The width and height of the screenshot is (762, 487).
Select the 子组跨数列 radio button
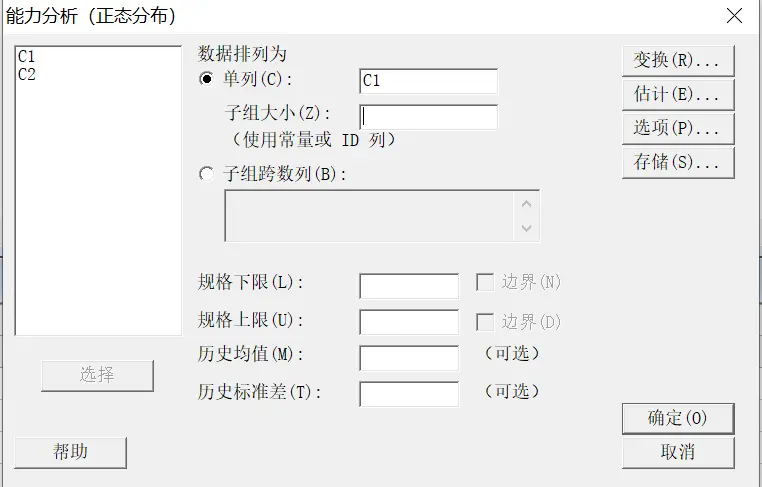207,174
